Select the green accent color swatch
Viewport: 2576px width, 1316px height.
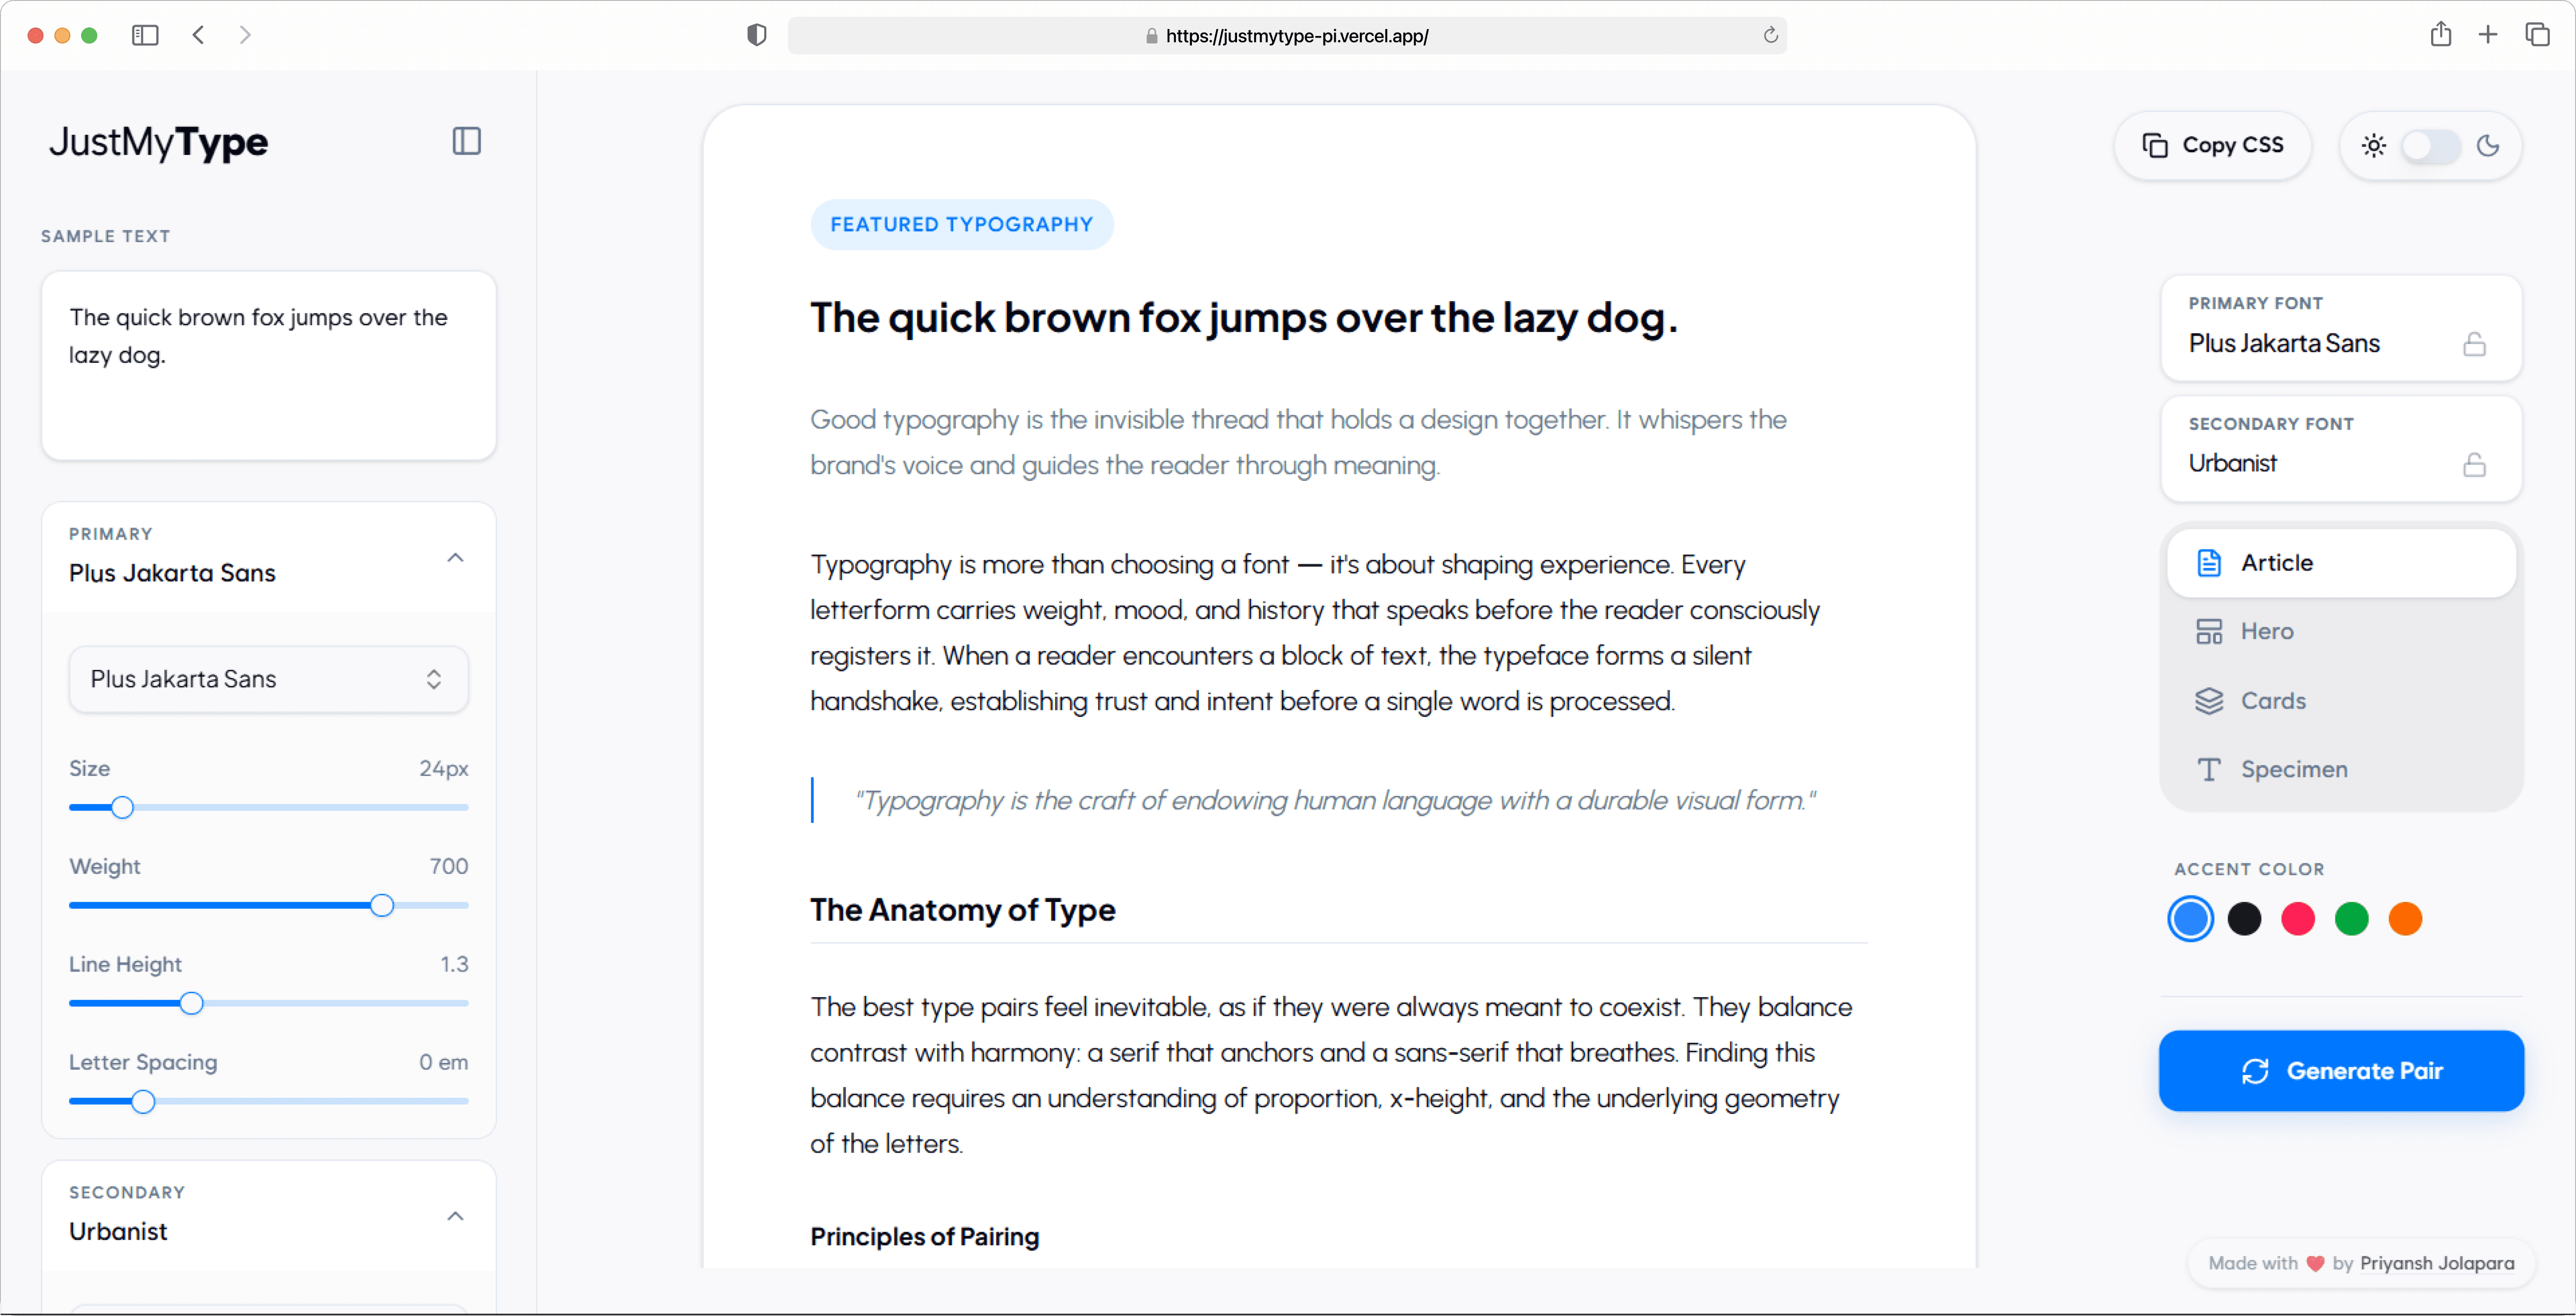pos(2351,918)
